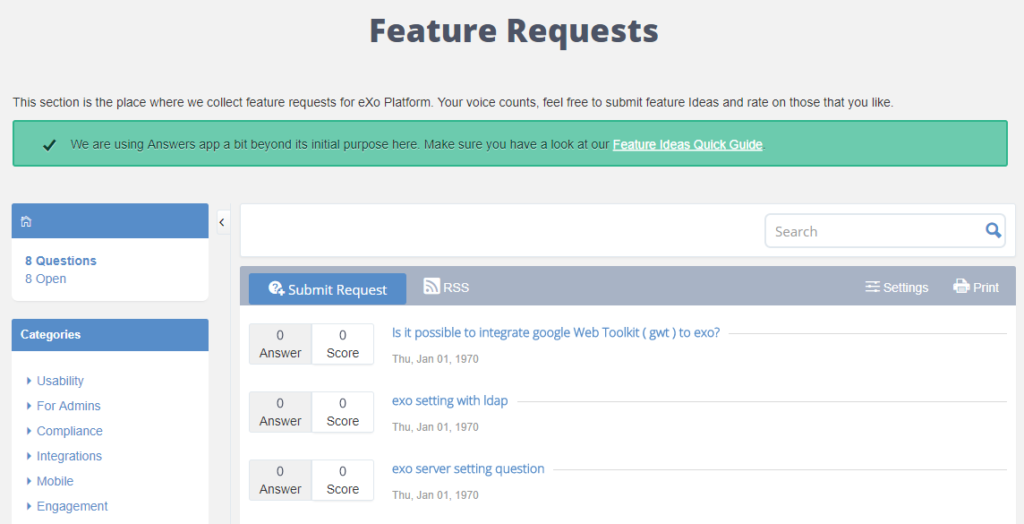Expand the Mobile category arrow
This screenshot has height=524, width=1024.
click(29, 481)
